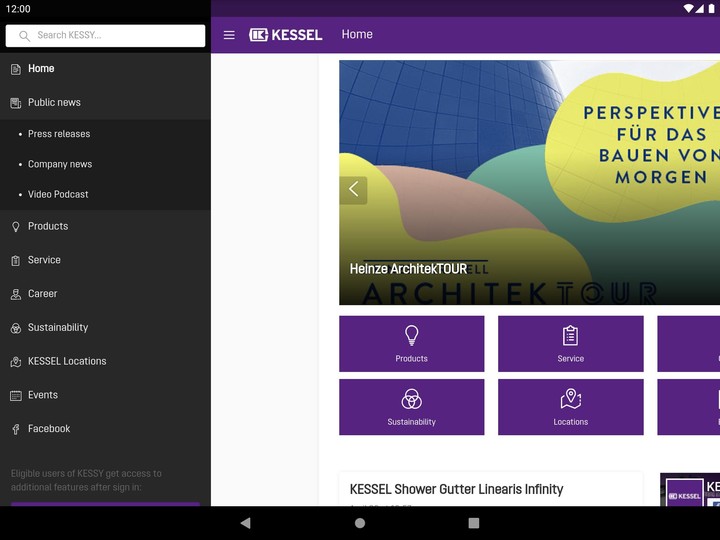Click the Home title in header
Image resolution: width=720 pixels, height=540 pixels.
[357, 34]
